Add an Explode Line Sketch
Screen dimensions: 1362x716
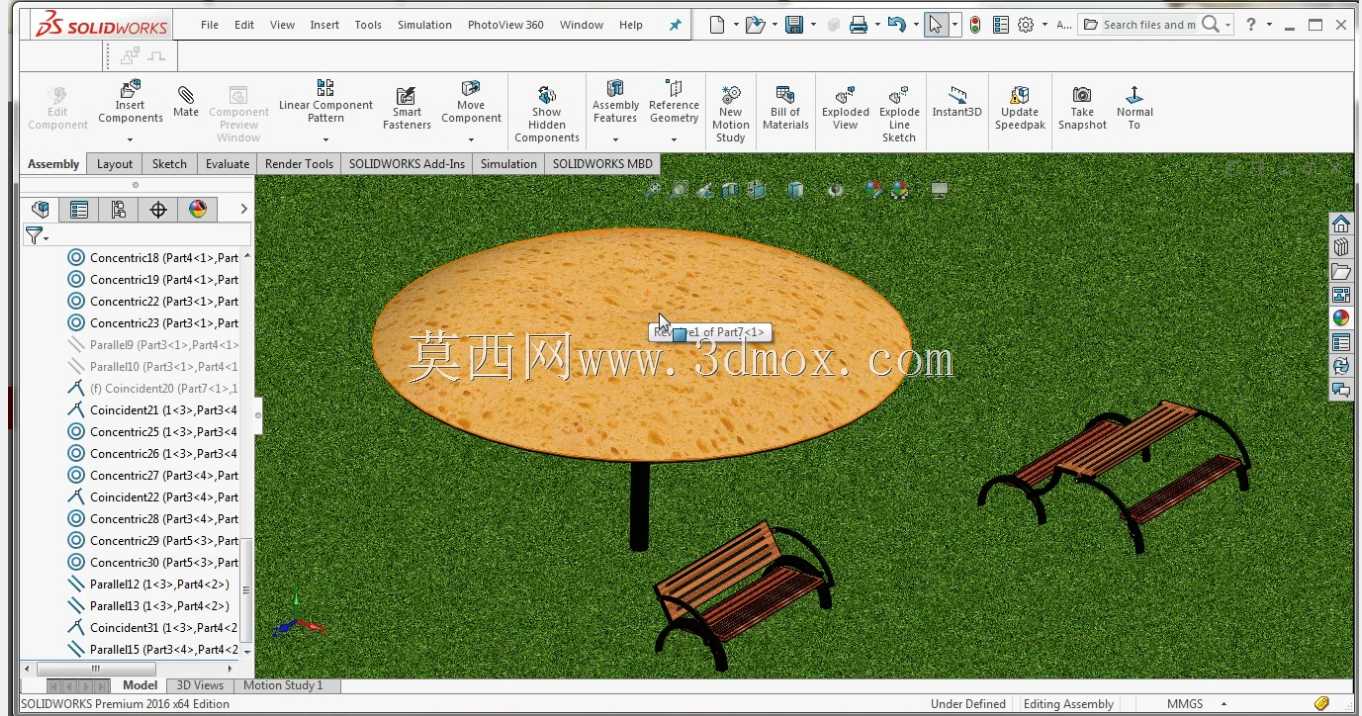pyautogui.click(x=899, y=114)
